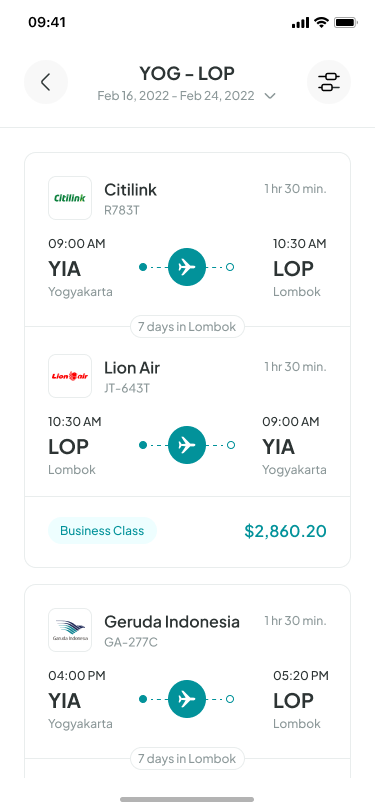
Task: Select the Citilink R783T flight name
Action: (x=131, y=197)
